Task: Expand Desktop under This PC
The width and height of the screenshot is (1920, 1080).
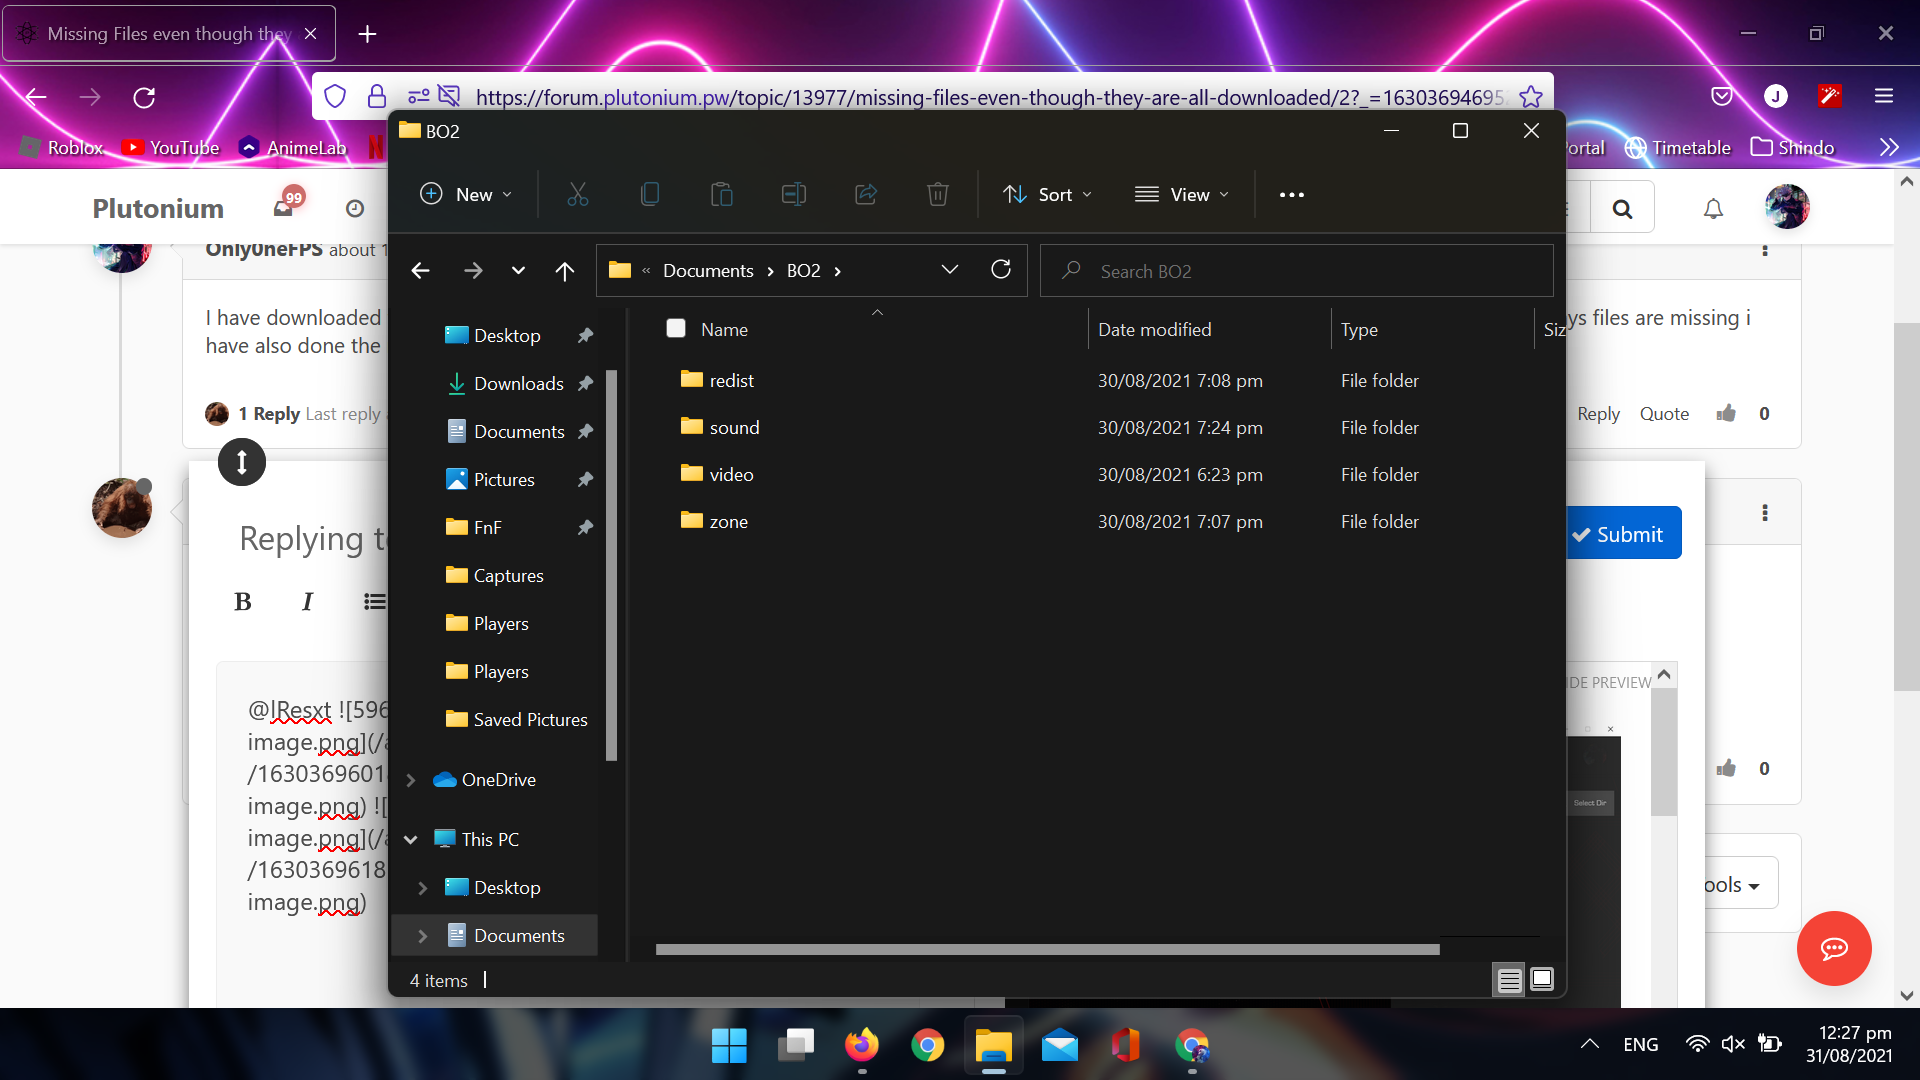Action: [422, 888]
